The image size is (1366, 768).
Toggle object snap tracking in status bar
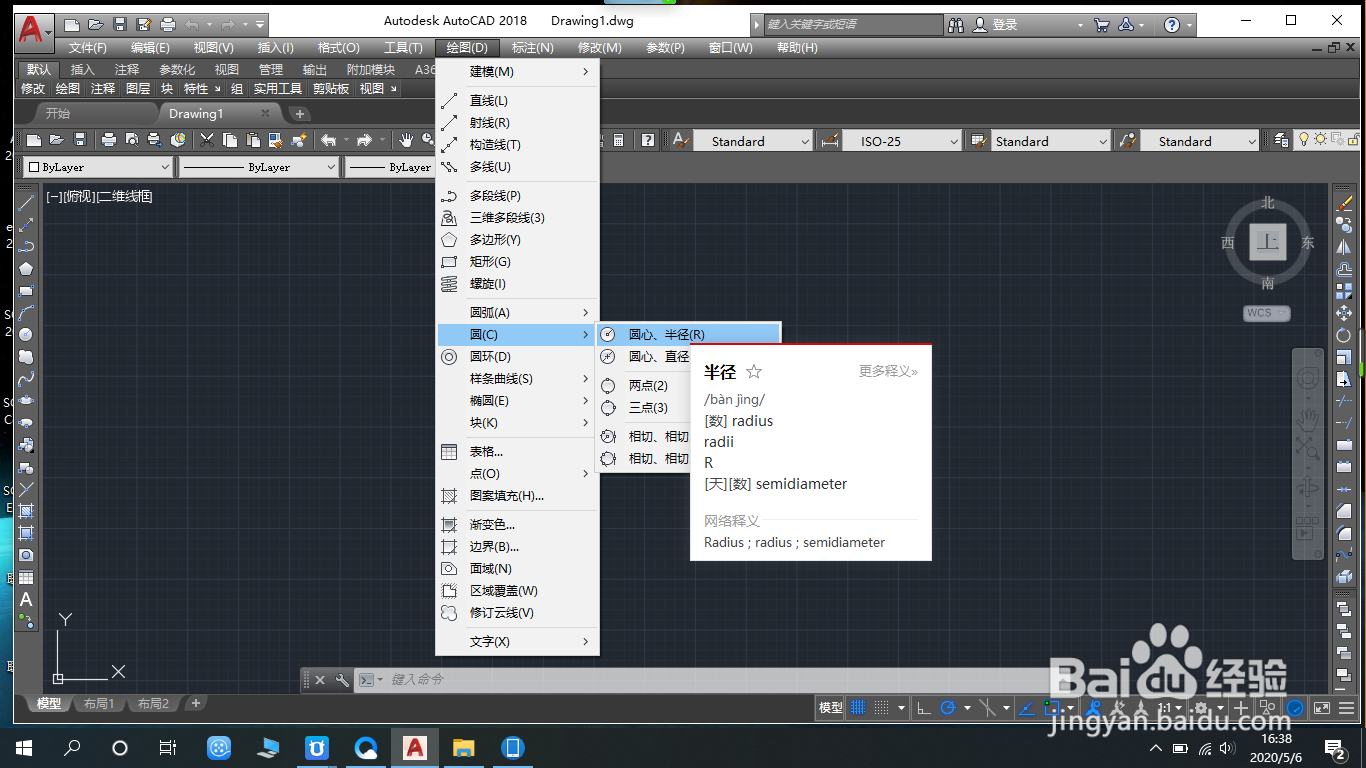coord(1026,708)
